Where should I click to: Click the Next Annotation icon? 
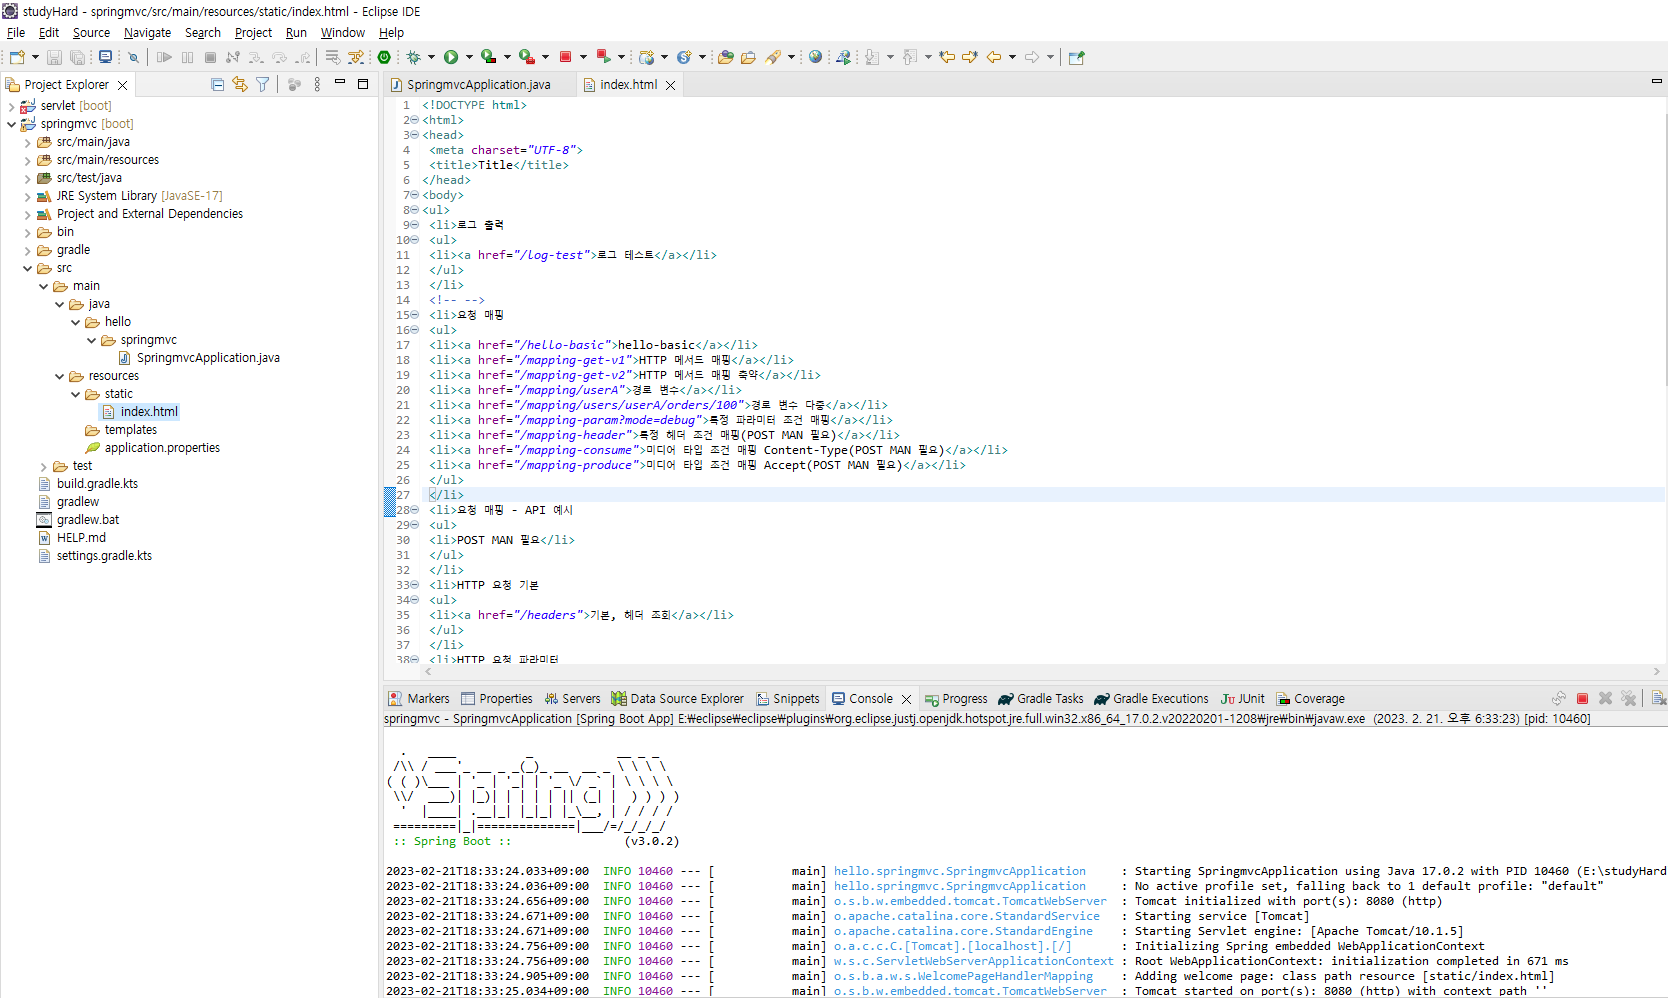(872, 57)
